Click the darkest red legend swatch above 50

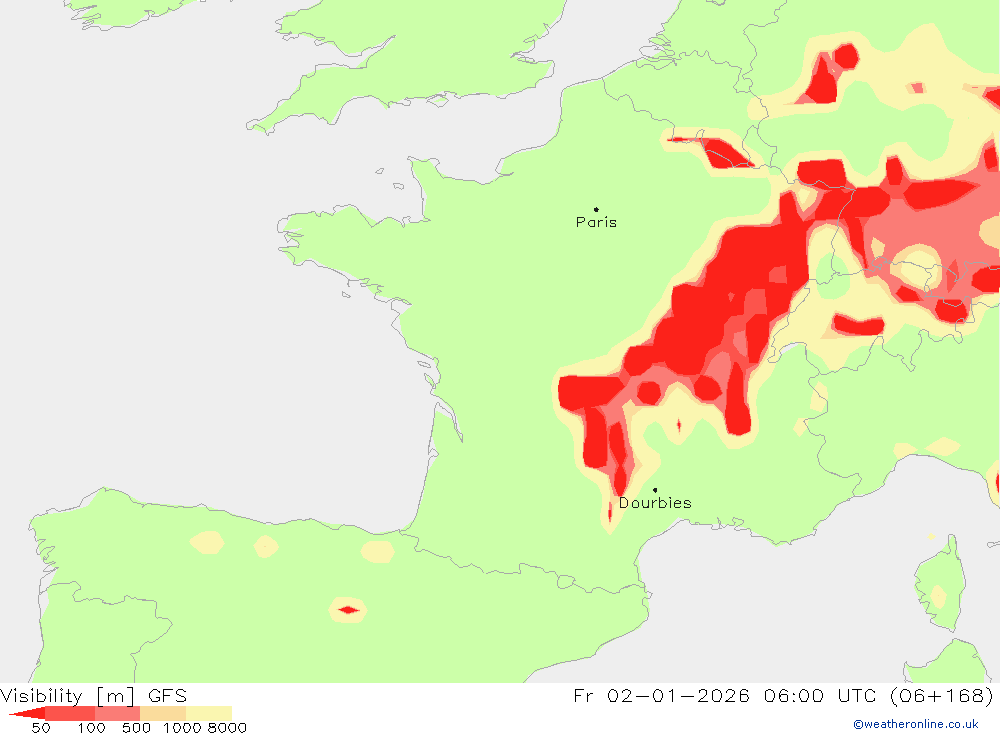point(28,713)
